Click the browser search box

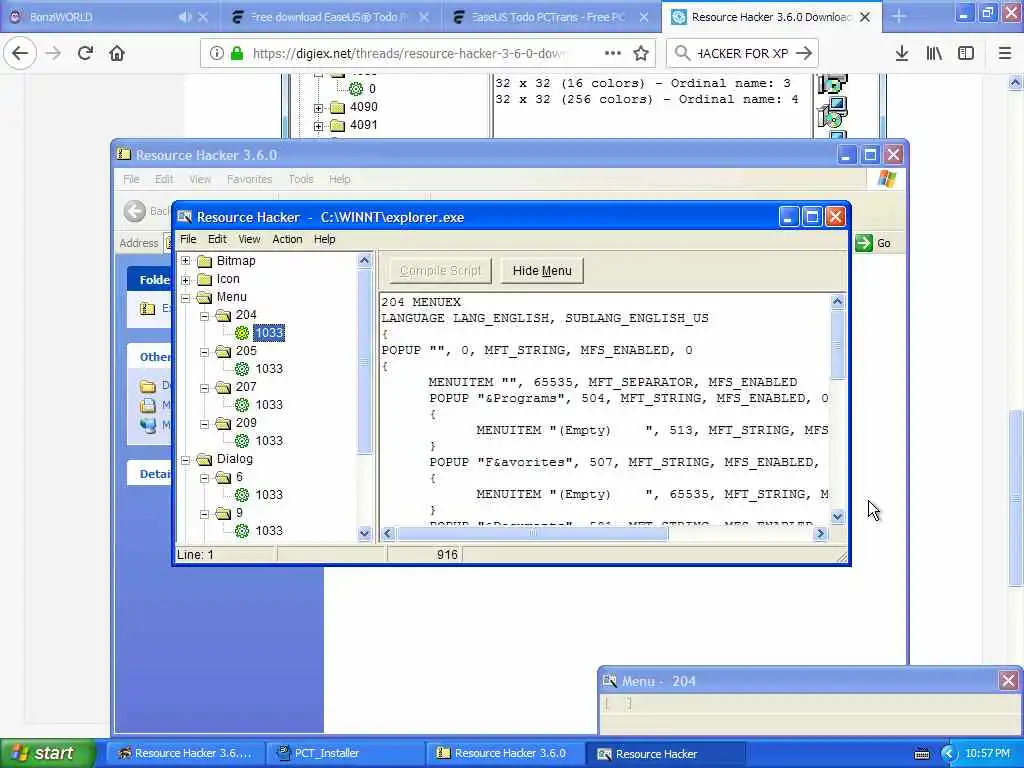coord(743,53)
